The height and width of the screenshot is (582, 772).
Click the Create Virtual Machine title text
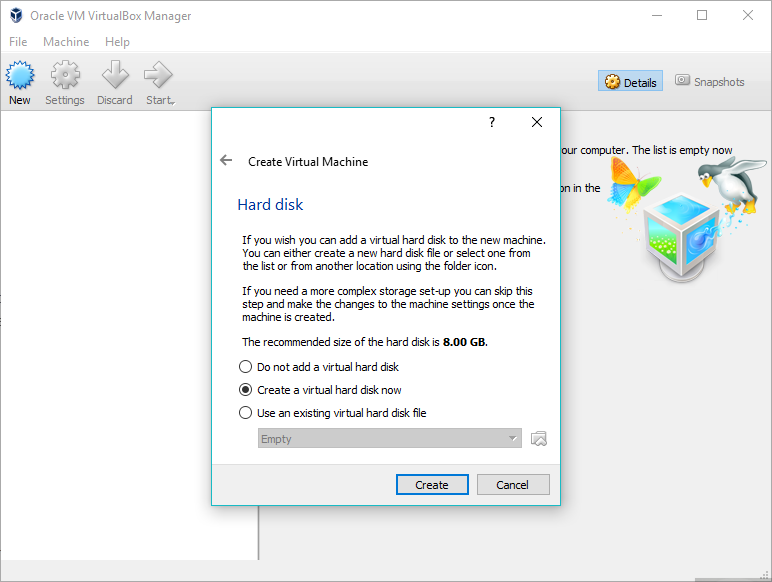pyautogui.click(x=308, y=162)
